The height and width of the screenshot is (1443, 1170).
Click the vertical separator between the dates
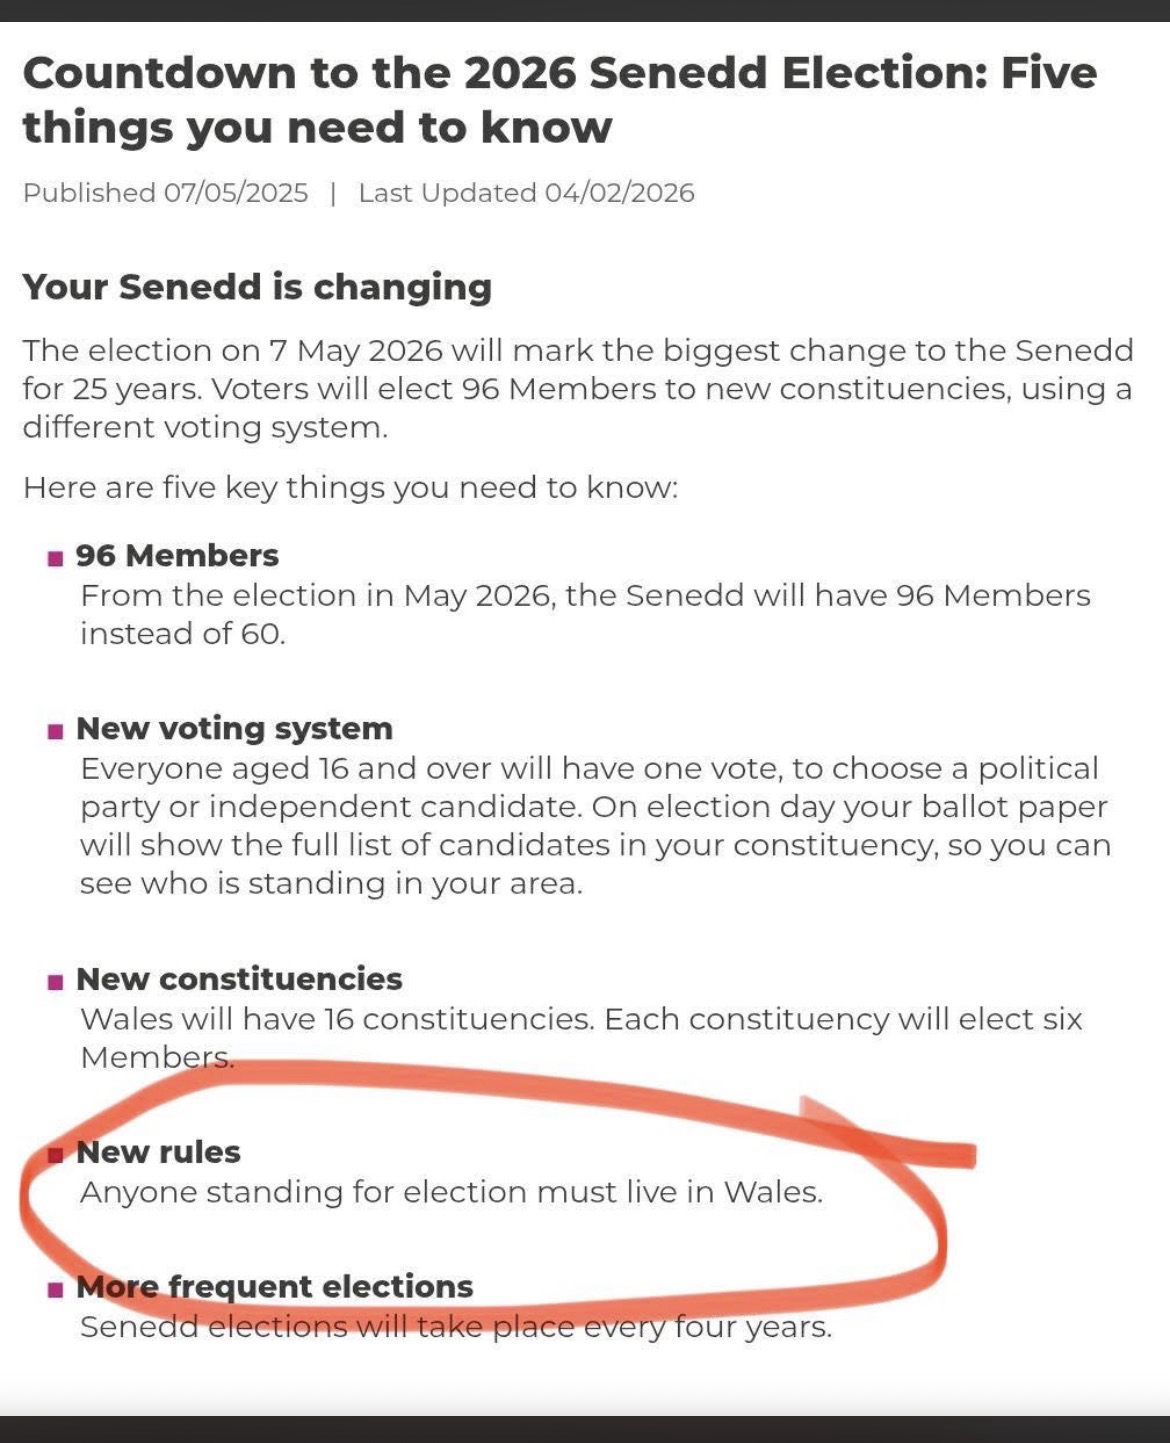333,193
